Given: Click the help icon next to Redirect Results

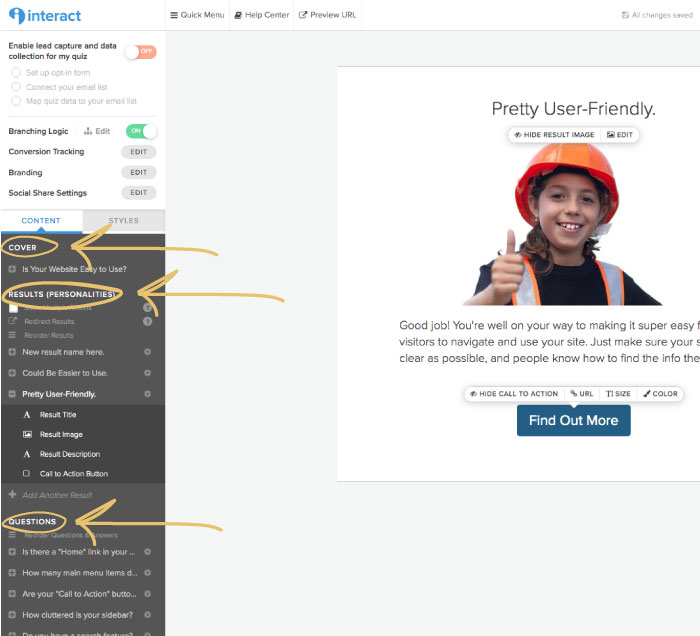Looking at the screenshot, I should click(147, 321).
